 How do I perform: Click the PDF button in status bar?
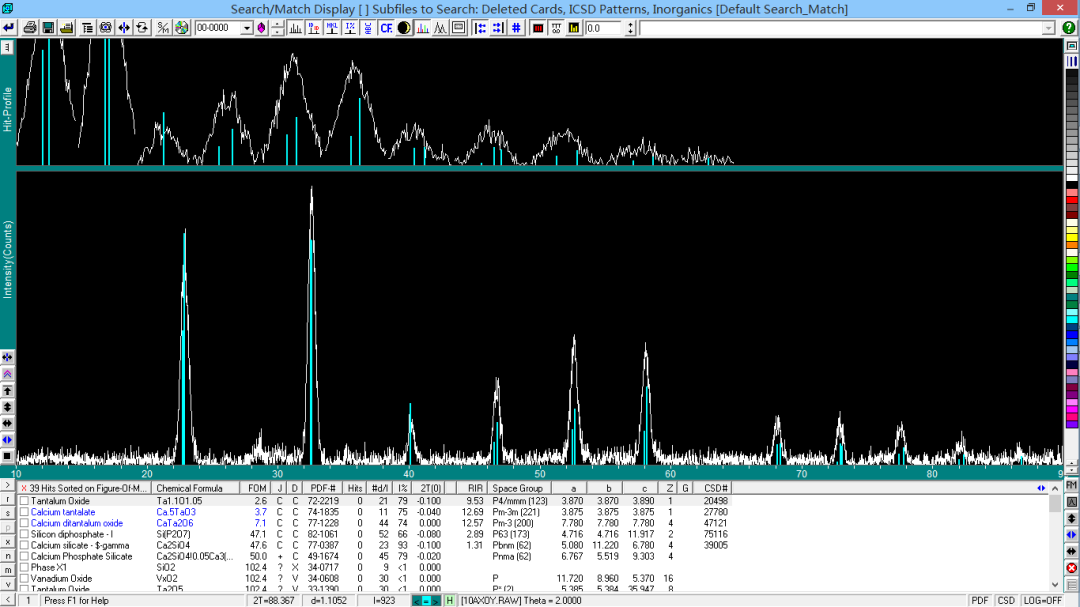click(979, 600)
